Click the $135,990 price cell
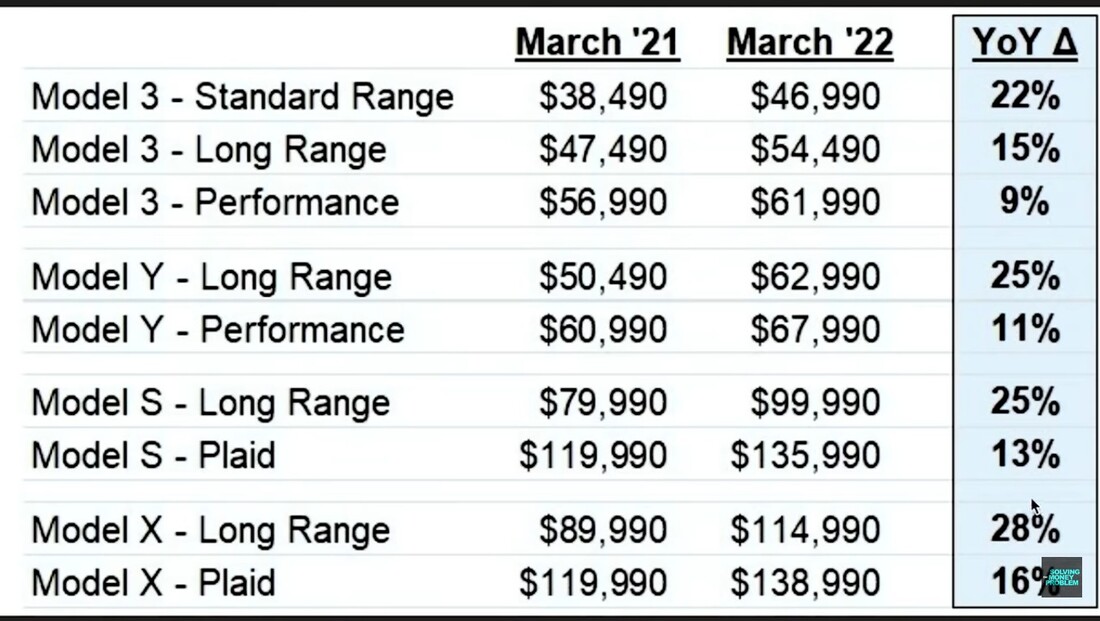1100x621 pixels. click(x=805, y=456)
